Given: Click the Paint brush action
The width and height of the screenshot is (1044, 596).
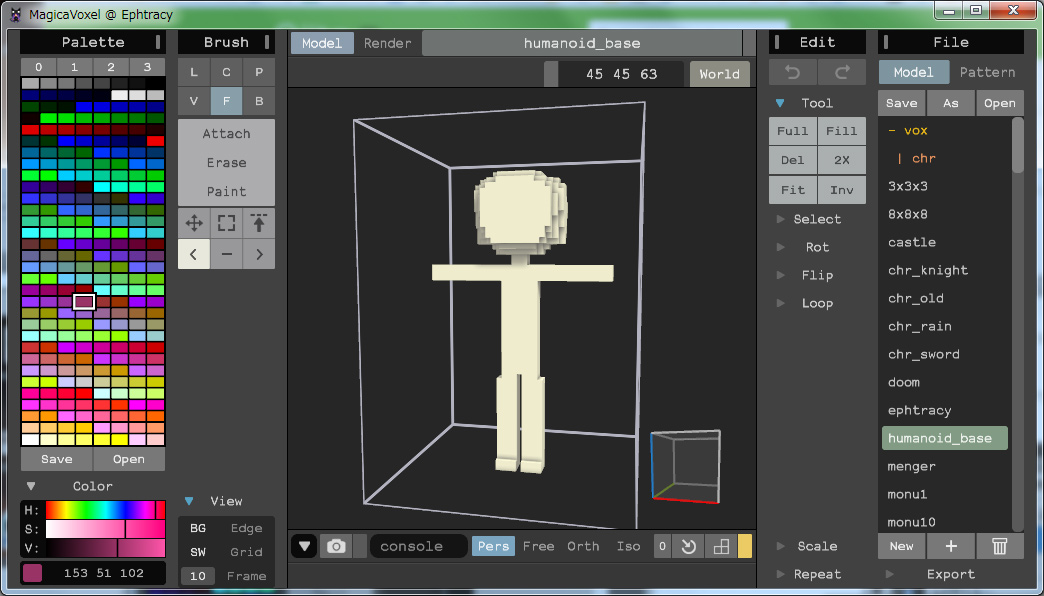Looking at the screenshot, I should click(x=226, y=192).
